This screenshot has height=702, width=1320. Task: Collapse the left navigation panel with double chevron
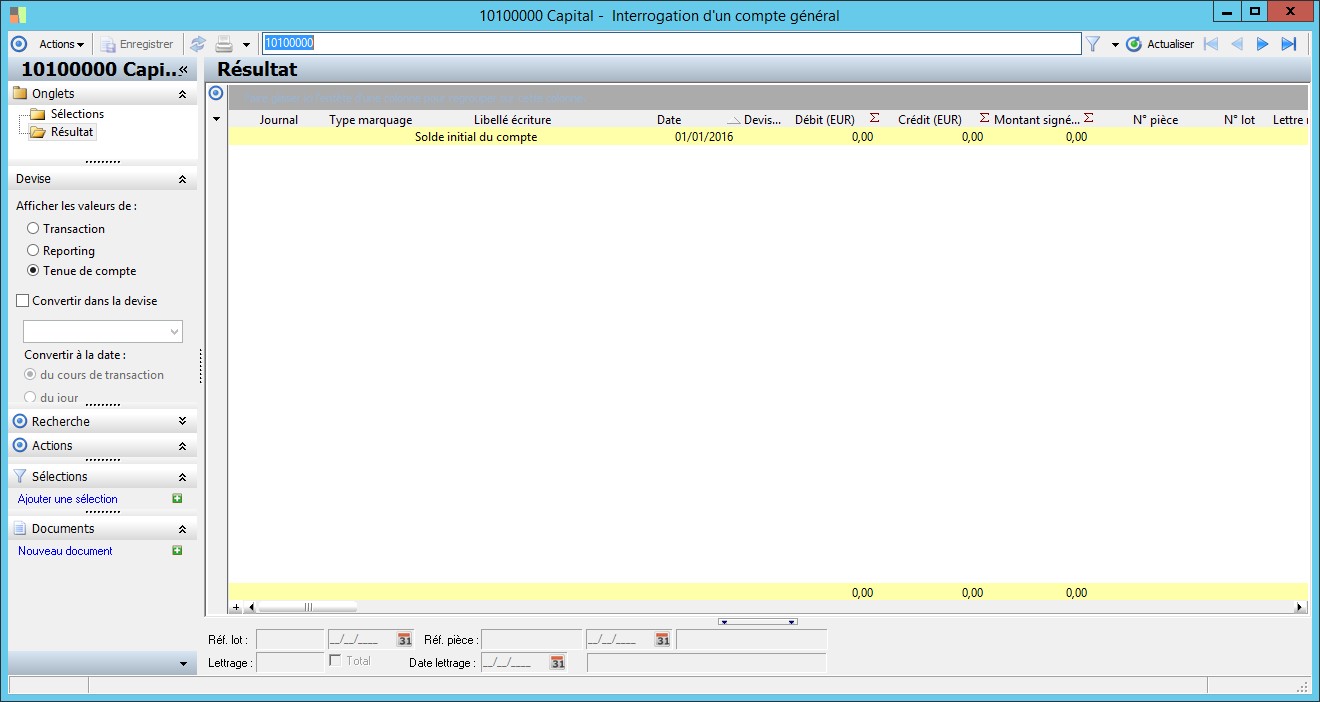(183, 70)
